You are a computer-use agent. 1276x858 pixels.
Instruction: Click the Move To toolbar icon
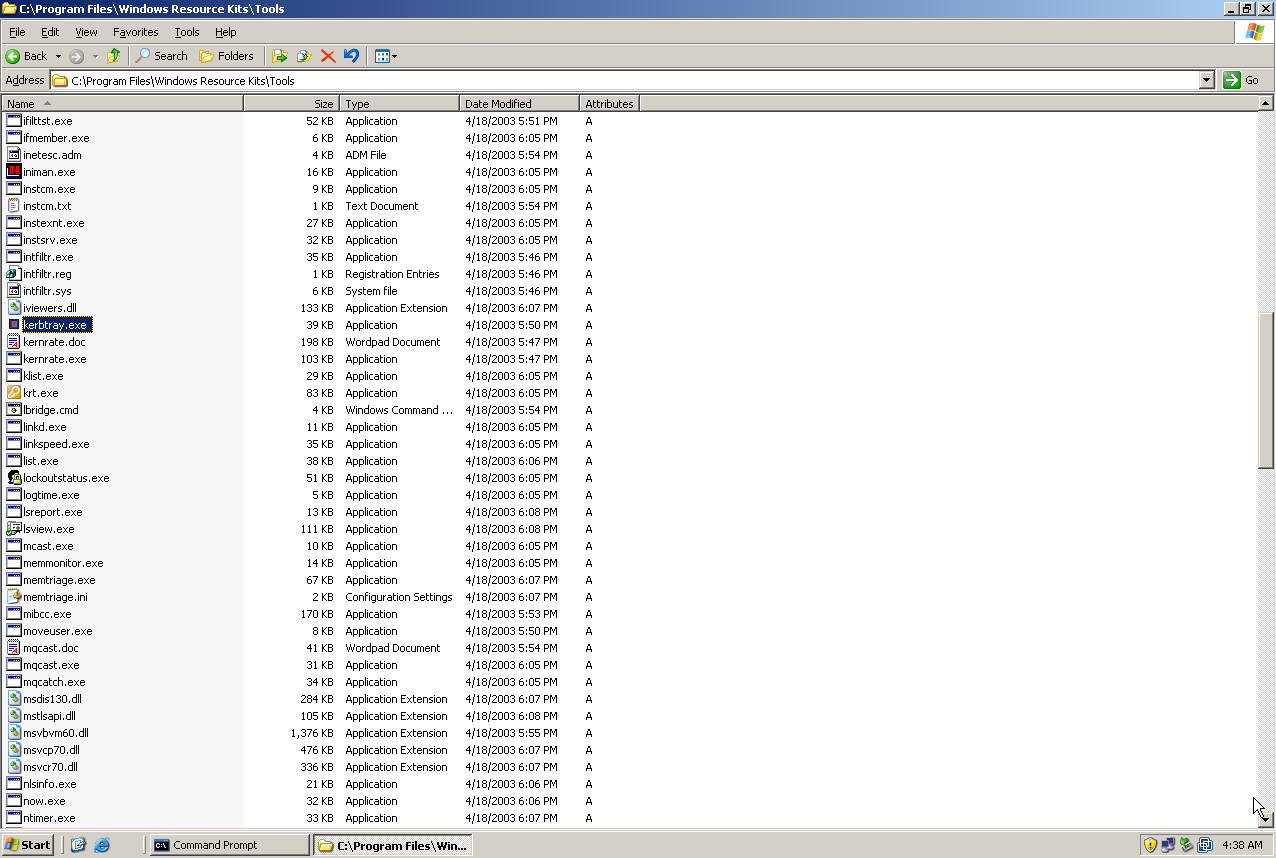click(x=280, y=56)
